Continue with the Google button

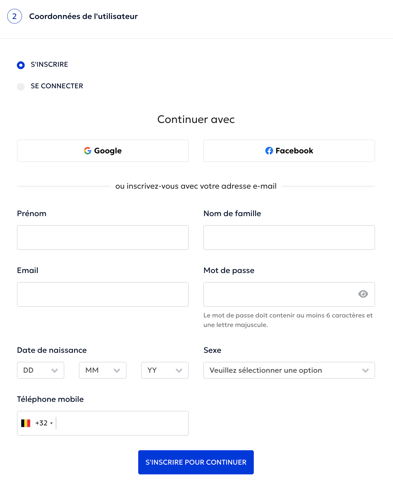point(103,151)
